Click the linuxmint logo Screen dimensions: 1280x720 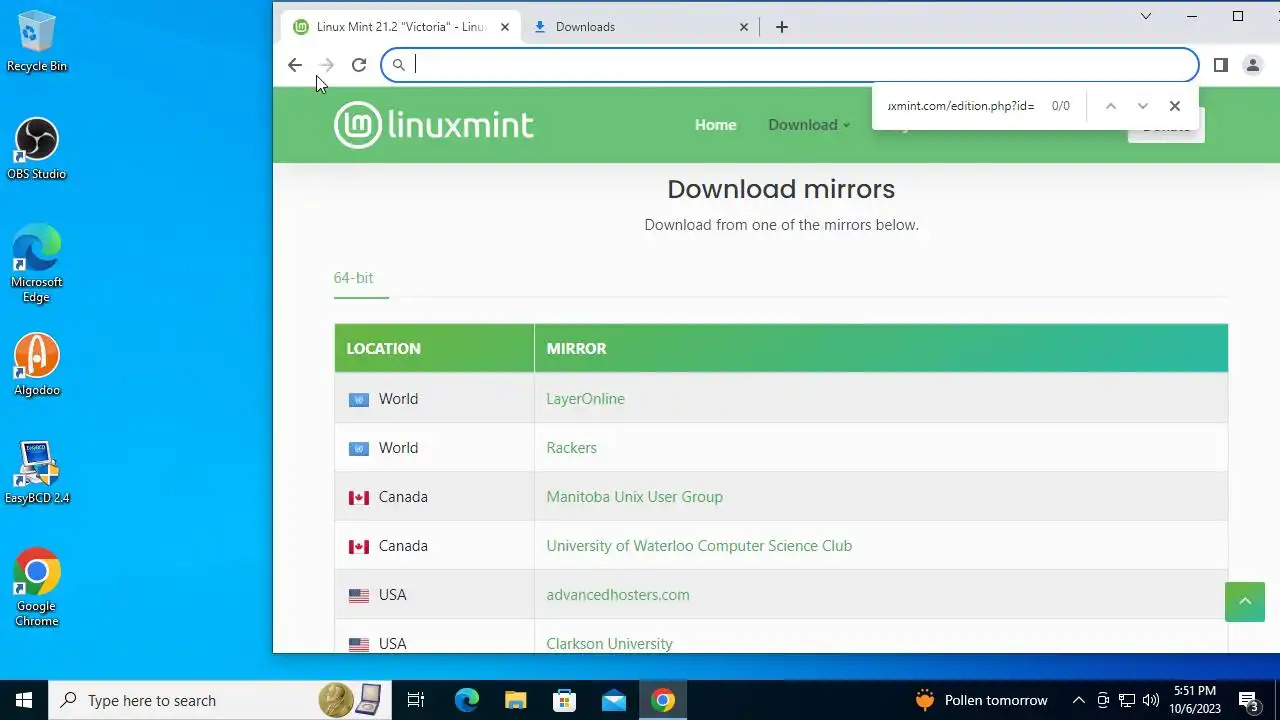(434, 125)
